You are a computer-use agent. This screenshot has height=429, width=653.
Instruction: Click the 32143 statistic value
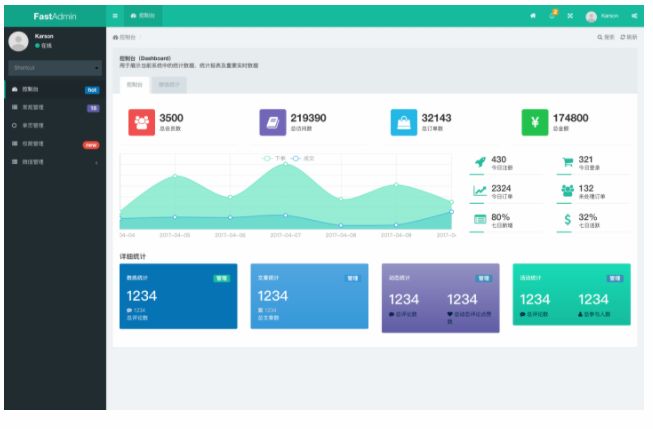436,118
